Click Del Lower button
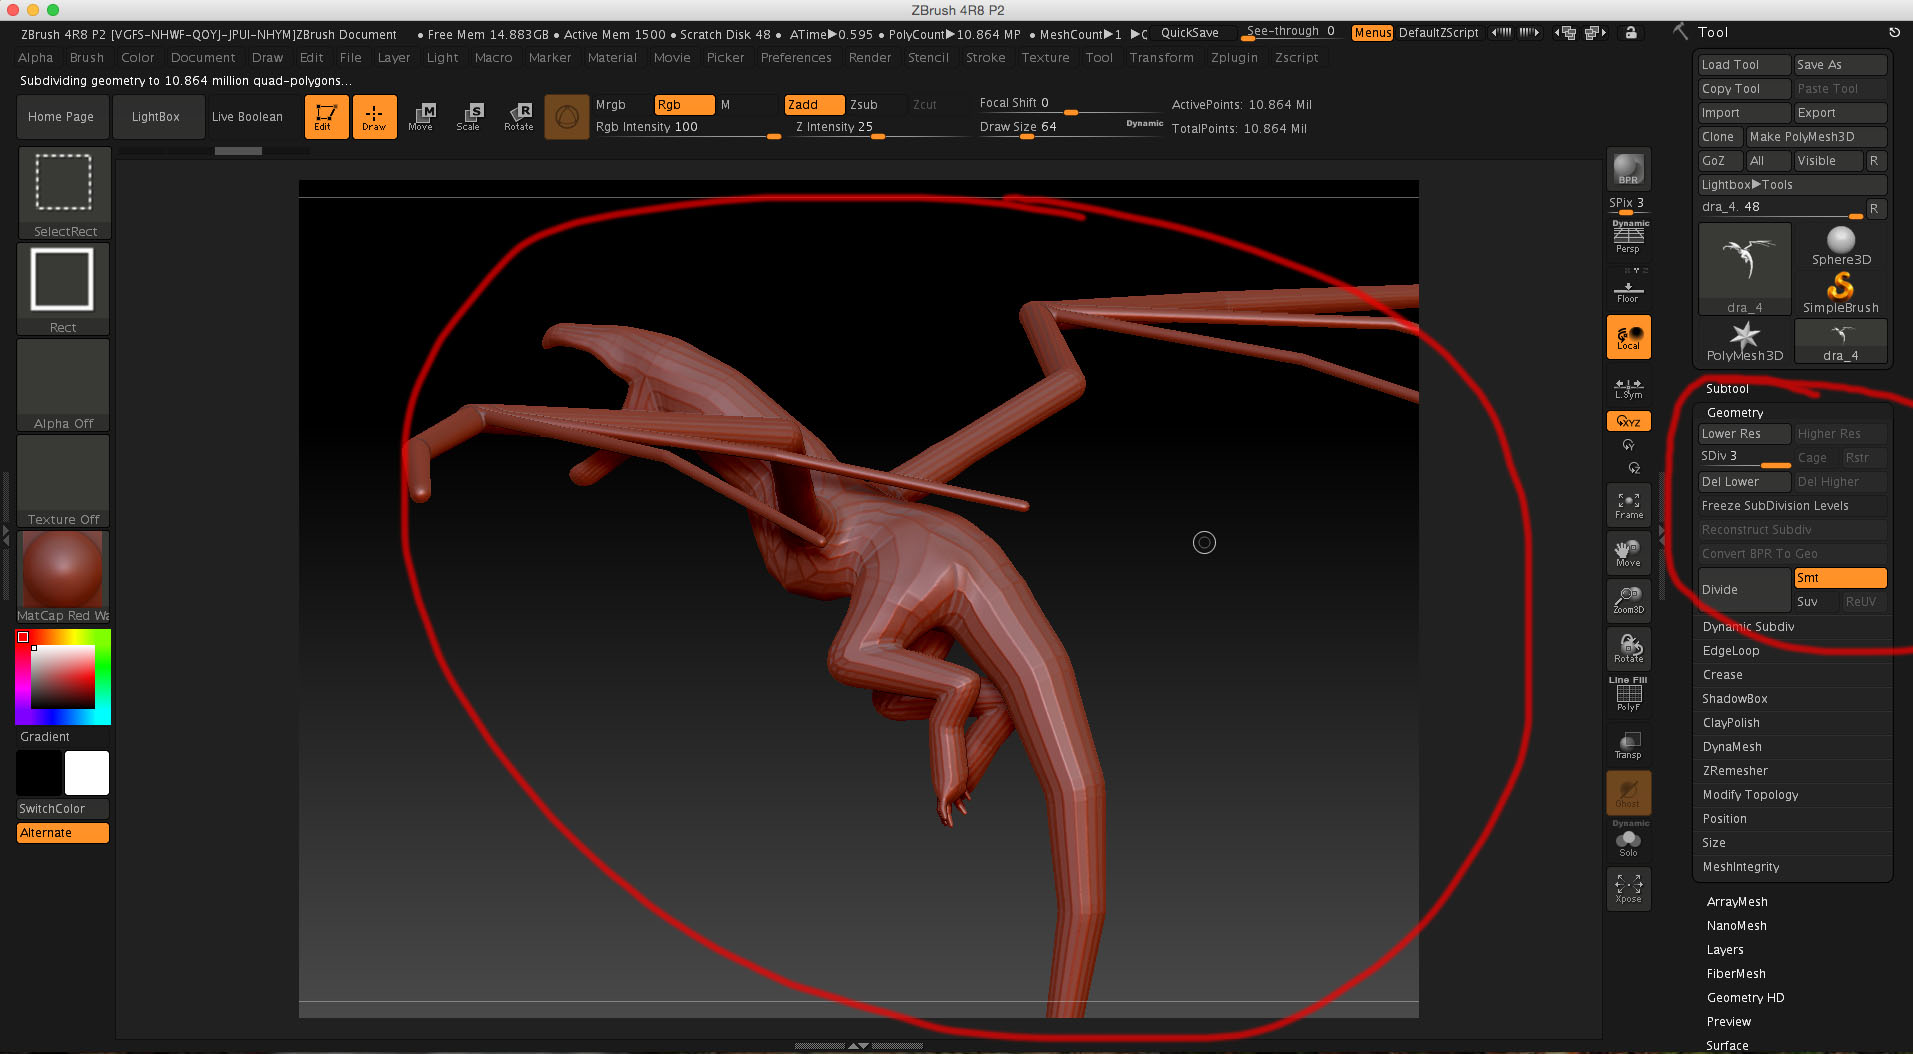This screenshot has width=1913, height=1054. 1744,482
